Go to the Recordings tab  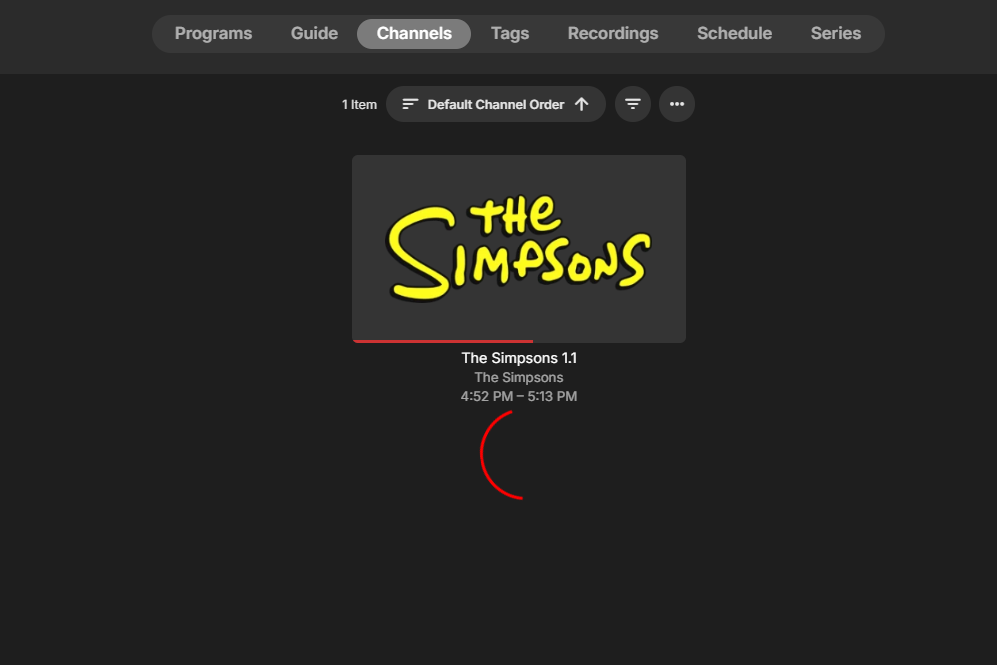click(x=612, y=34)
